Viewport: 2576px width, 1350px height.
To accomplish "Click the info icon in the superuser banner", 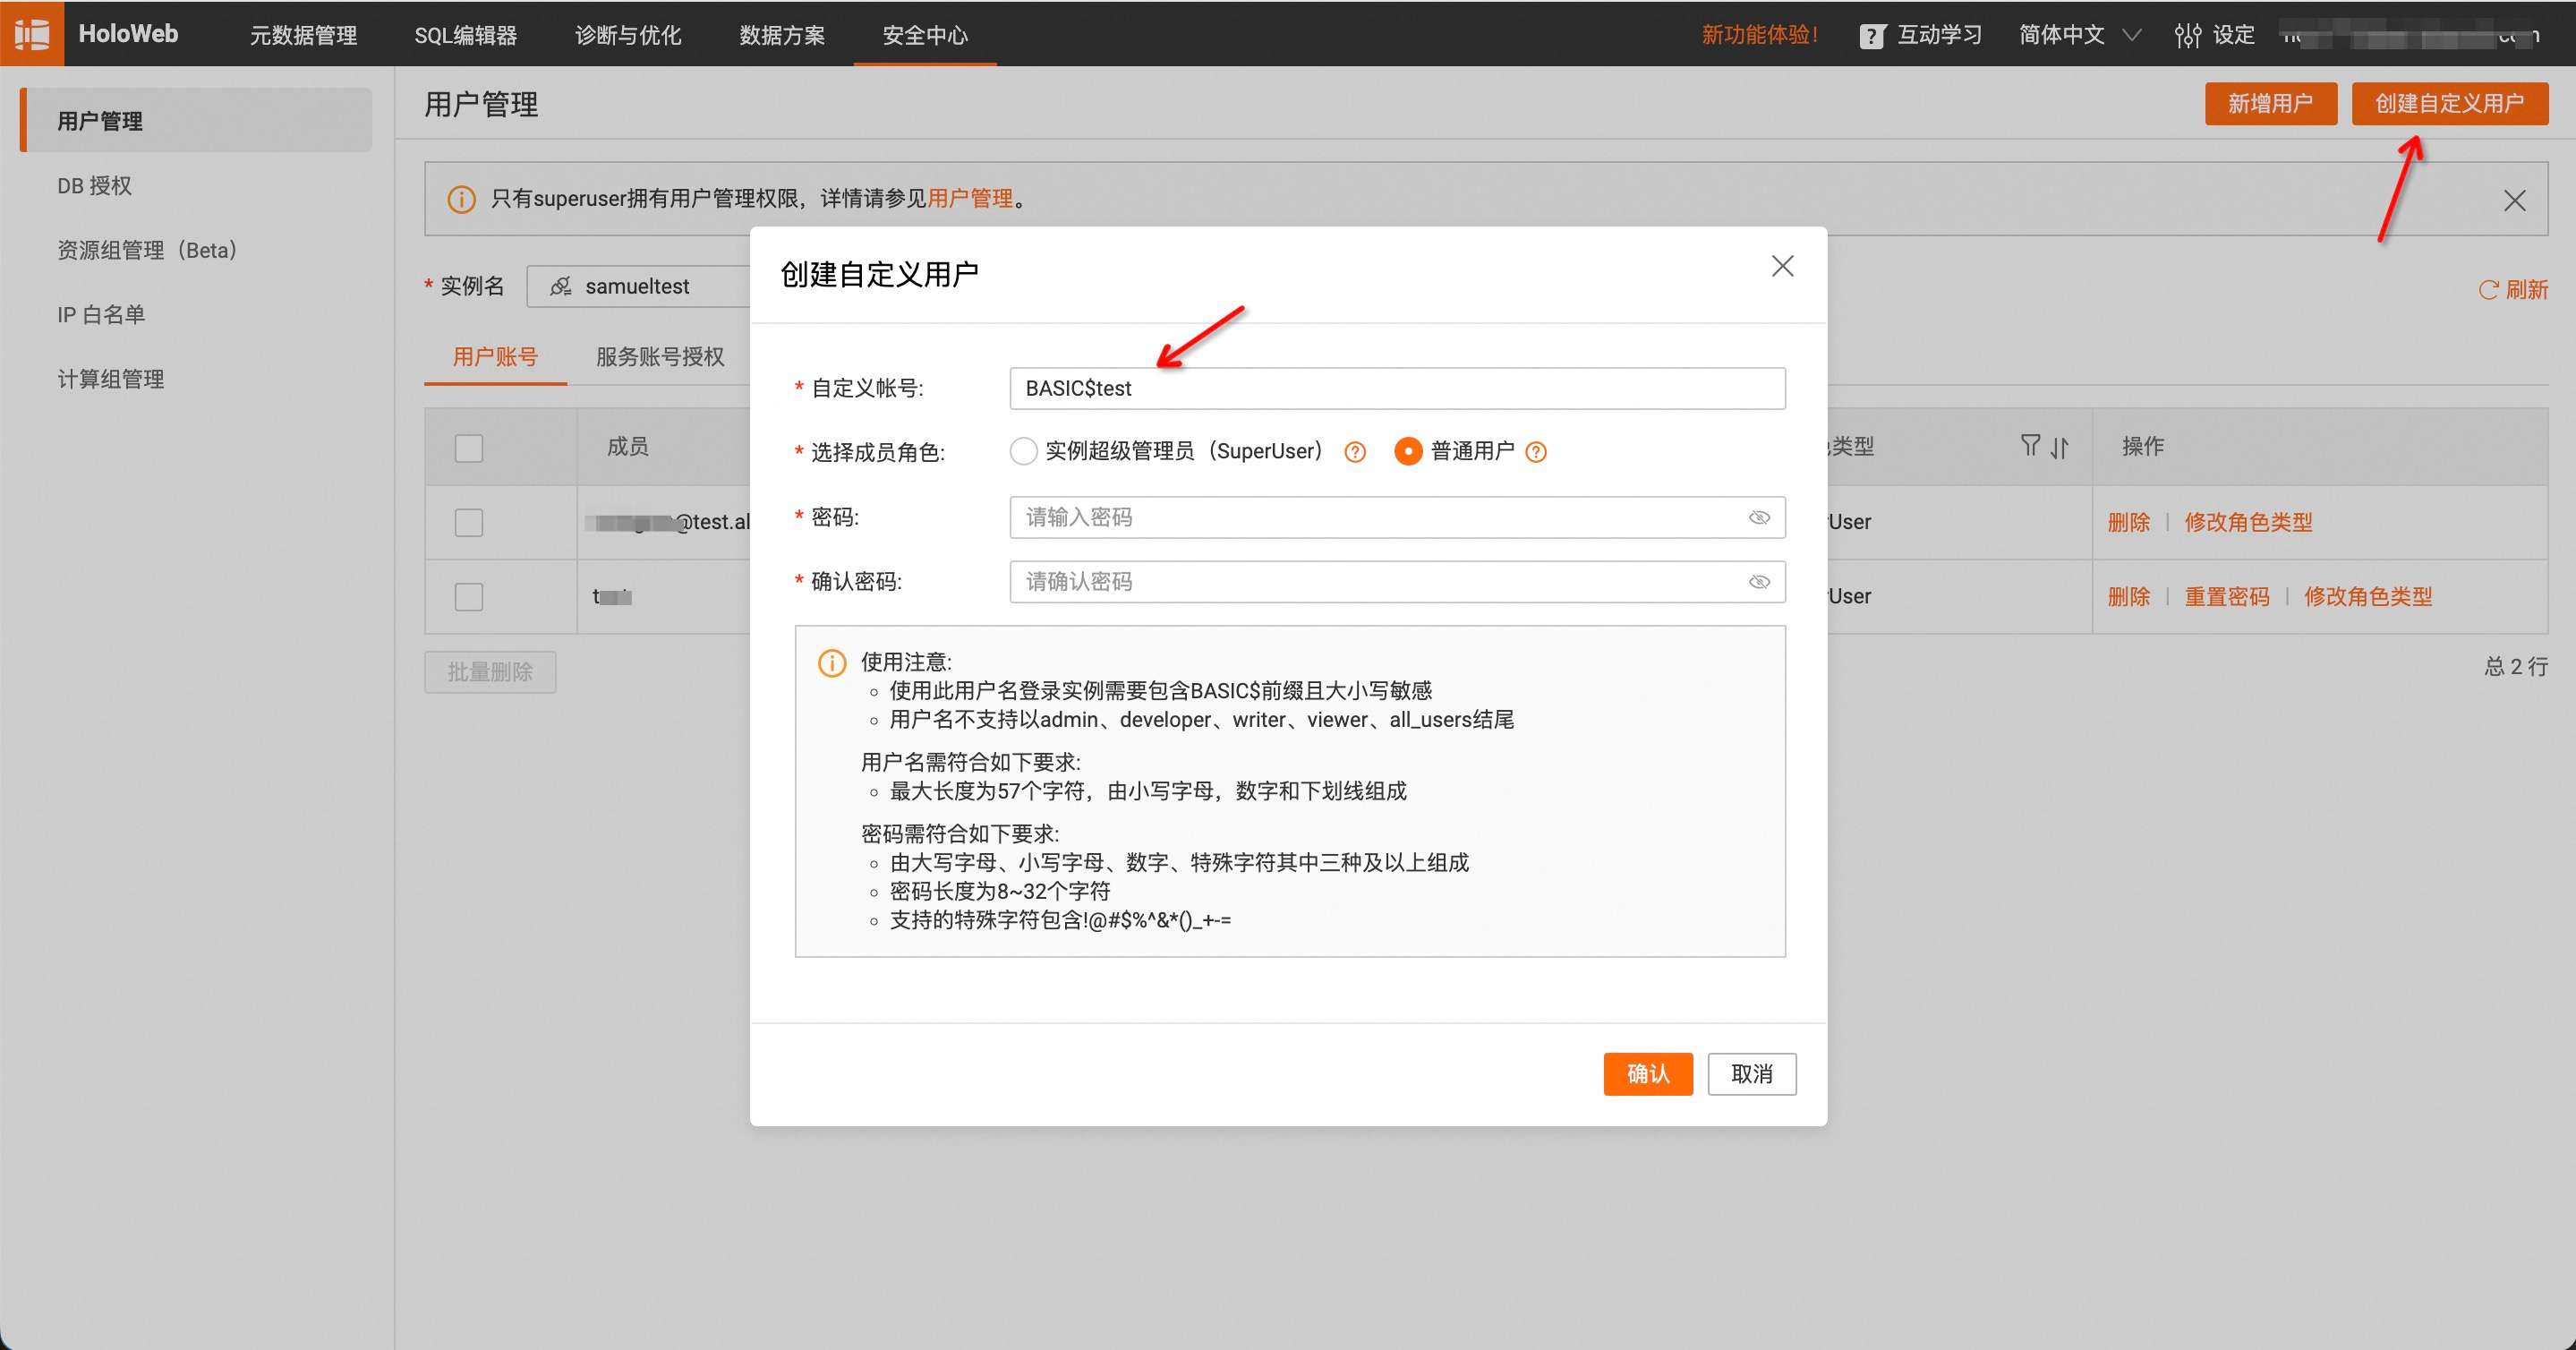I will click(461, 199).
